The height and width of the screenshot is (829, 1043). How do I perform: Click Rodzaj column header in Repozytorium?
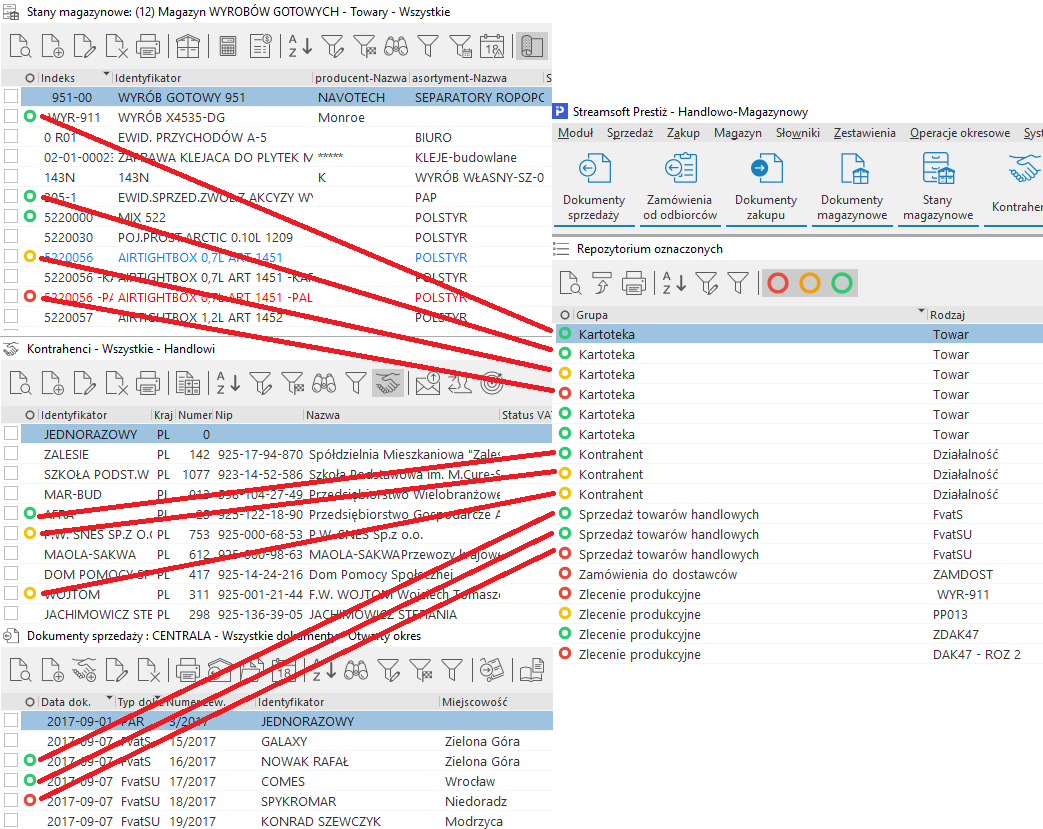(x=985, y=315)
